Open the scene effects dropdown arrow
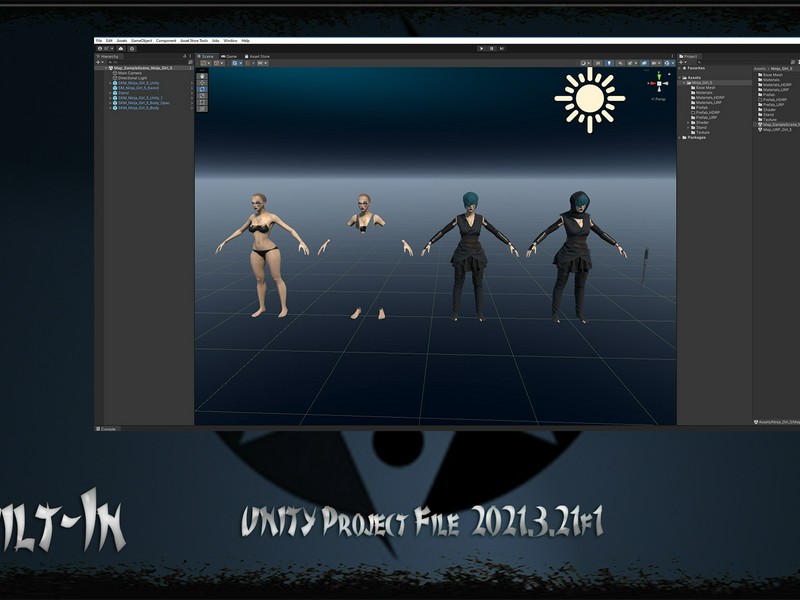This screenshot has height=600, width=800. pos(636,63)
